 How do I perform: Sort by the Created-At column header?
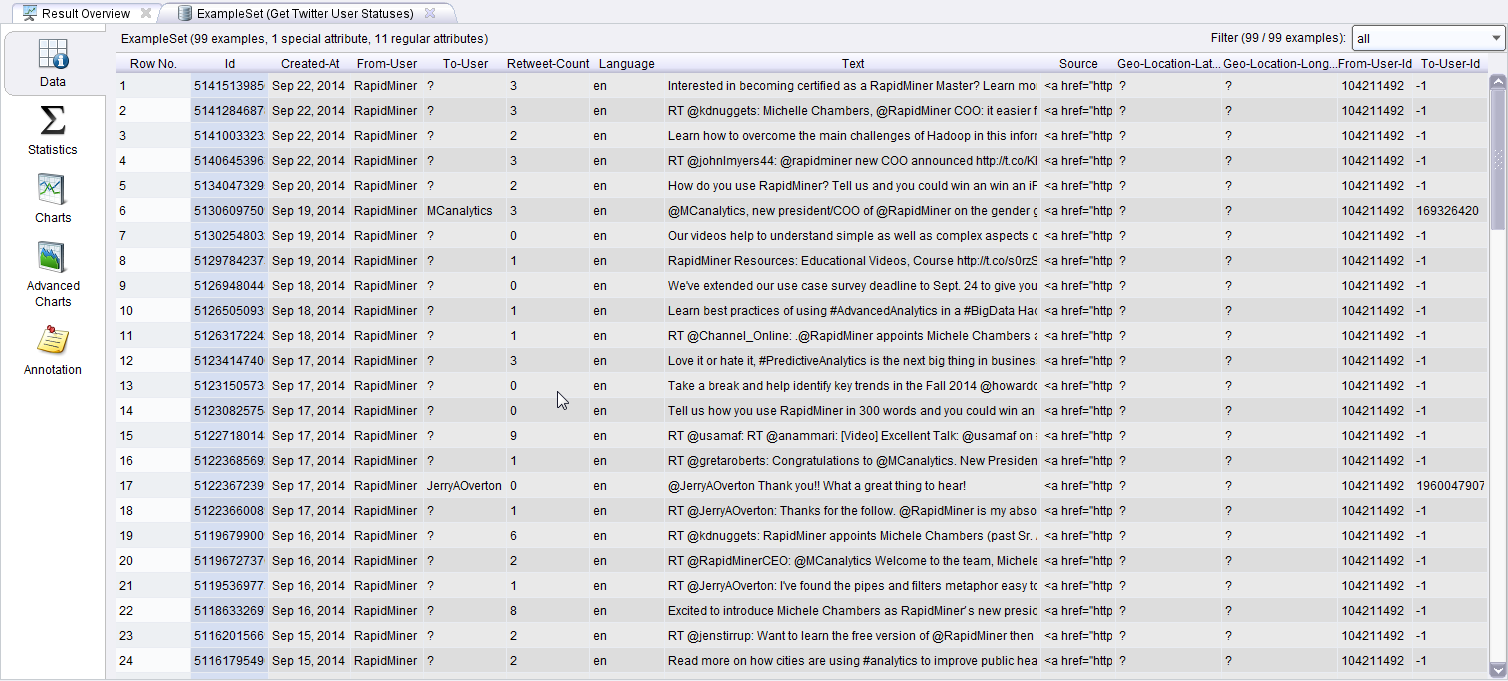click(310, 64)
